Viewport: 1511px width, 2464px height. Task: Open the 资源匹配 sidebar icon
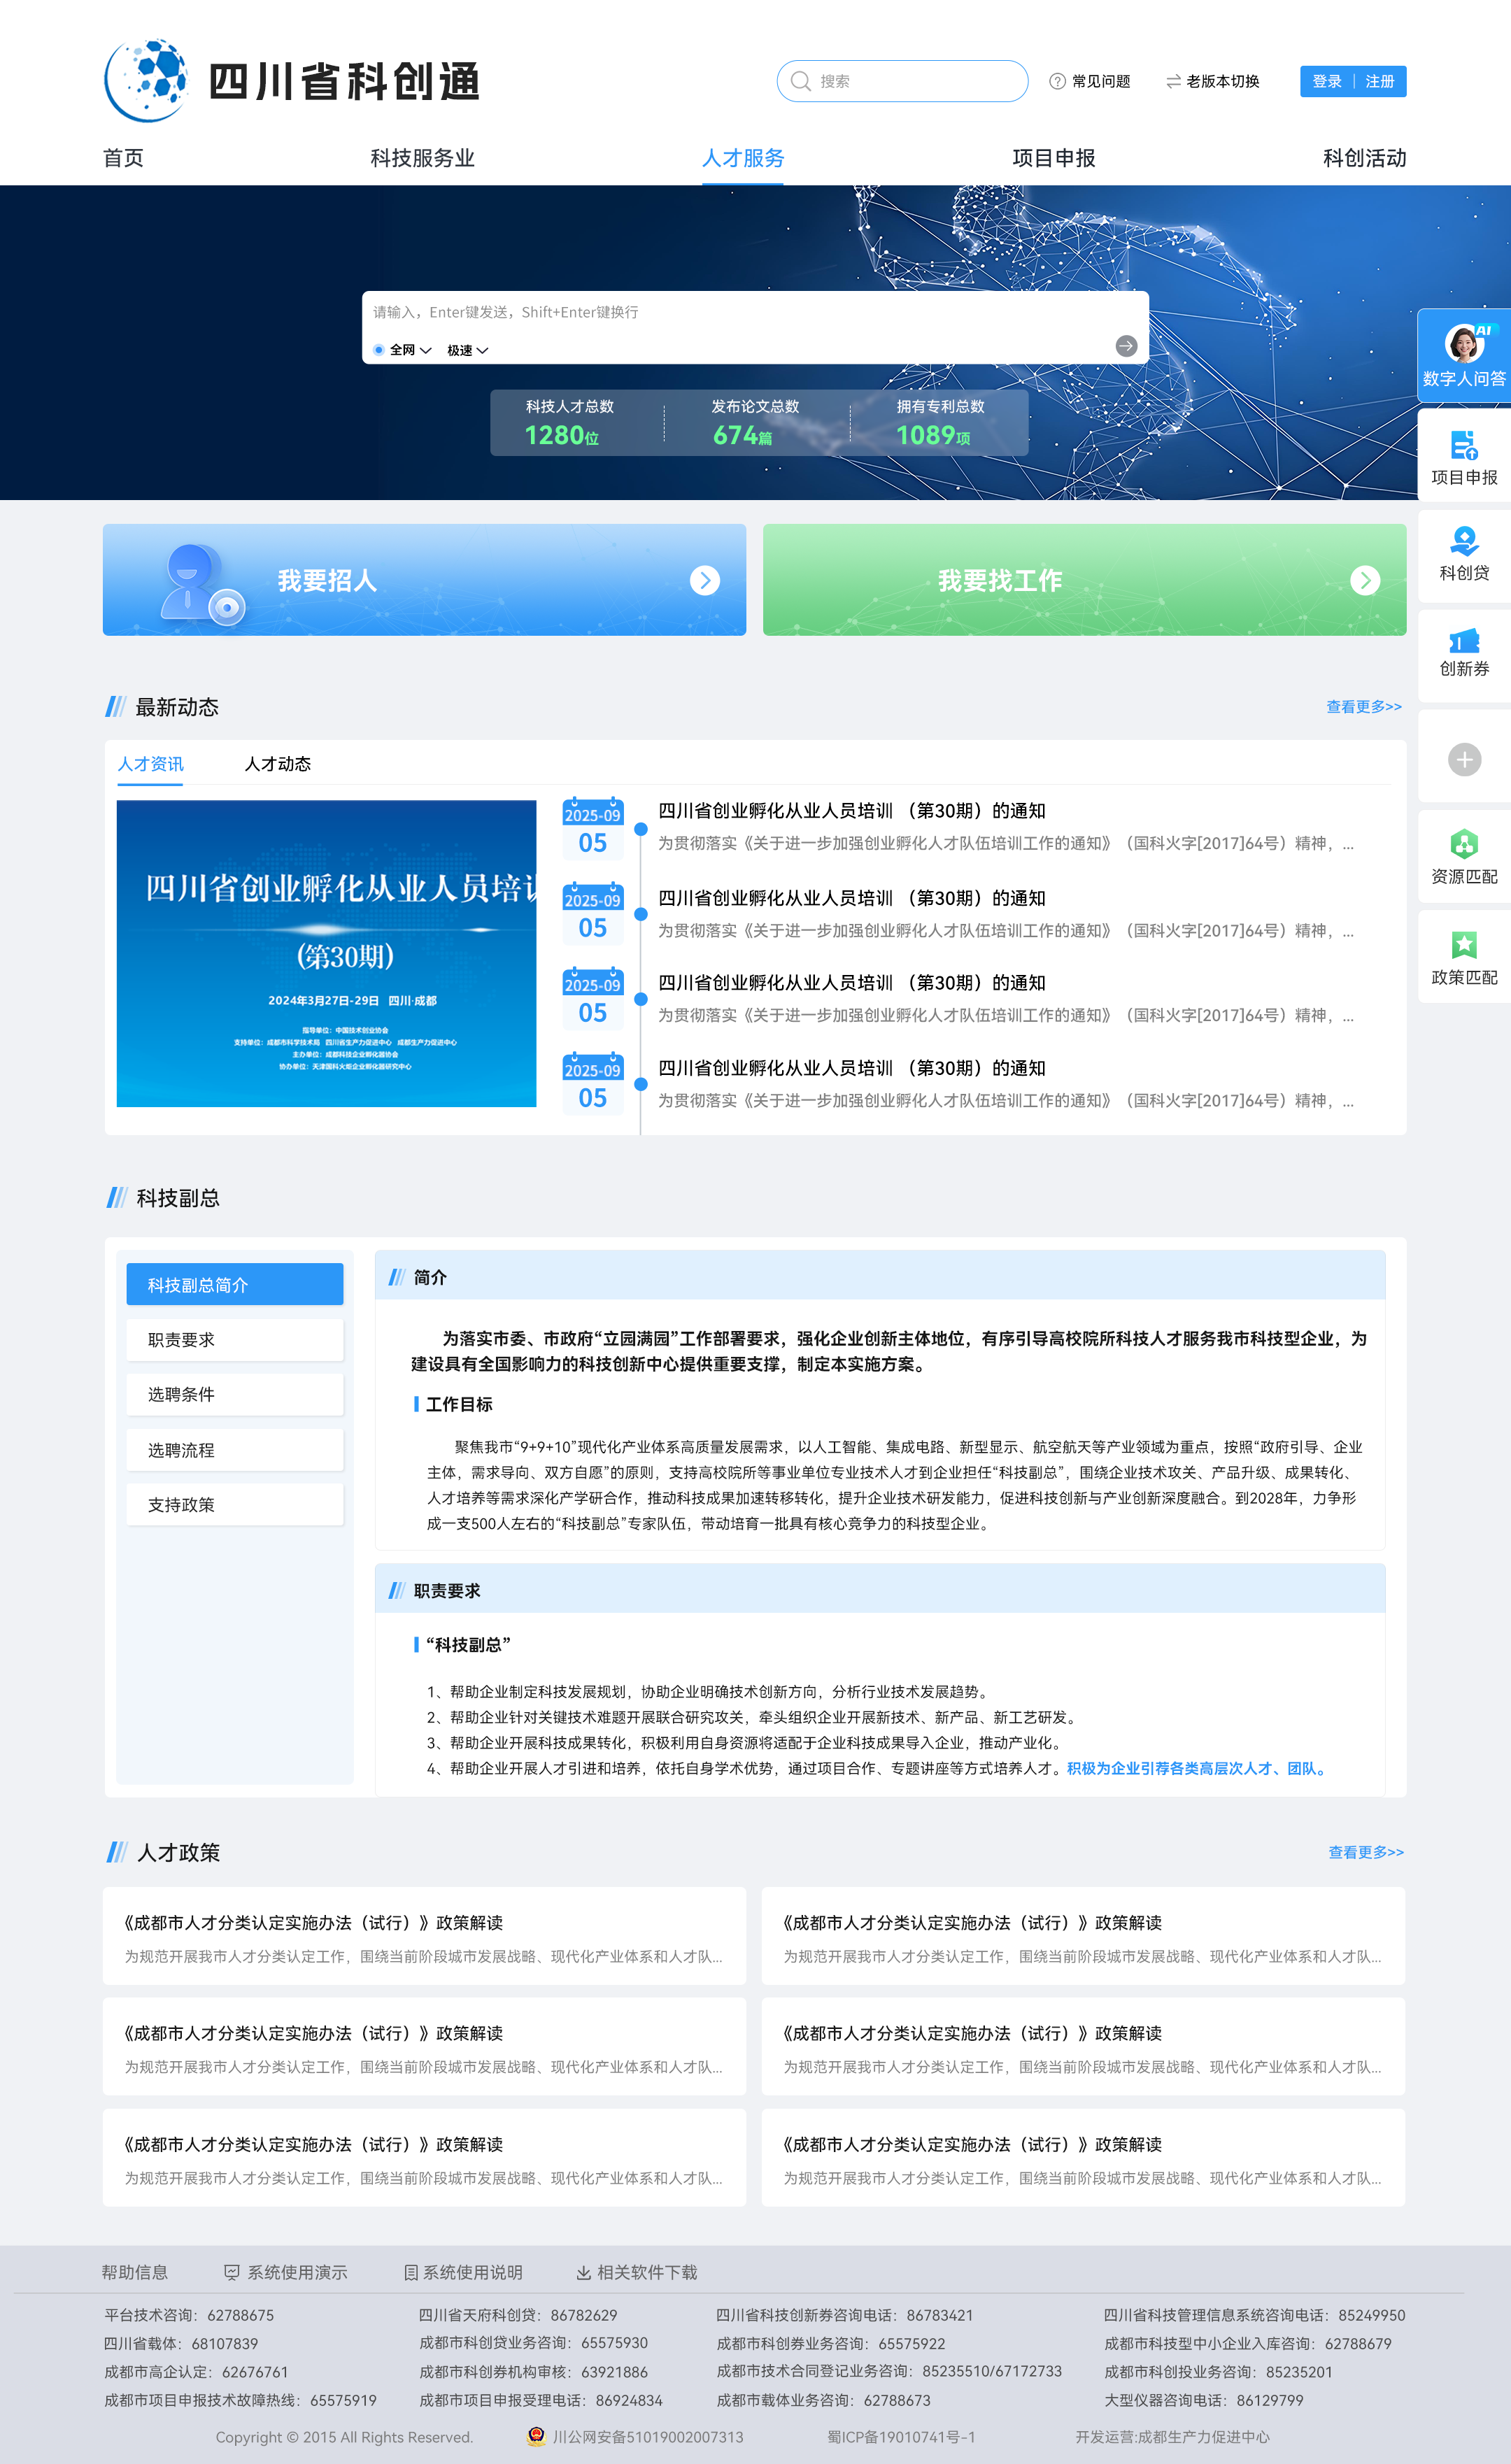[x=1464, y=845]
